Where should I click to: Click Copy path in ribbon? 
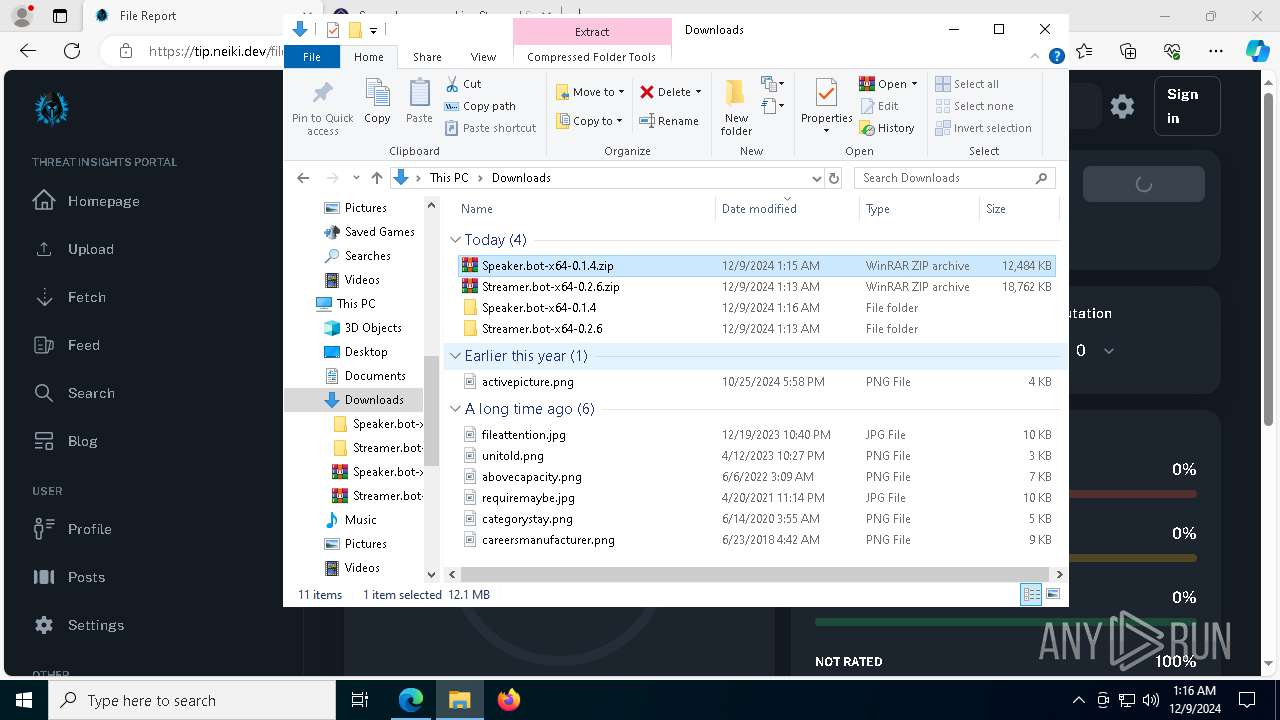[x=480, y=106]
